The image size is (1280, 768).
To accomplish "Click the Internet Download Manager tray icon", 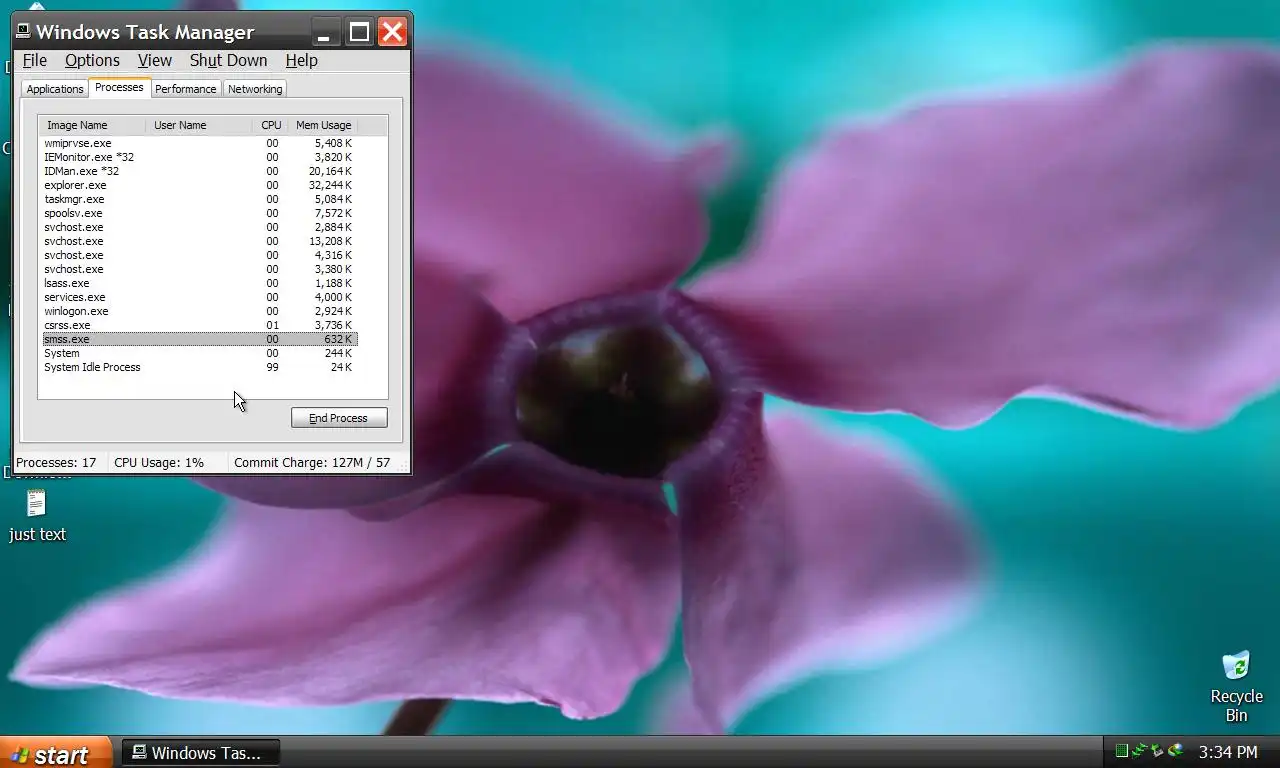I will (1175, 751).
